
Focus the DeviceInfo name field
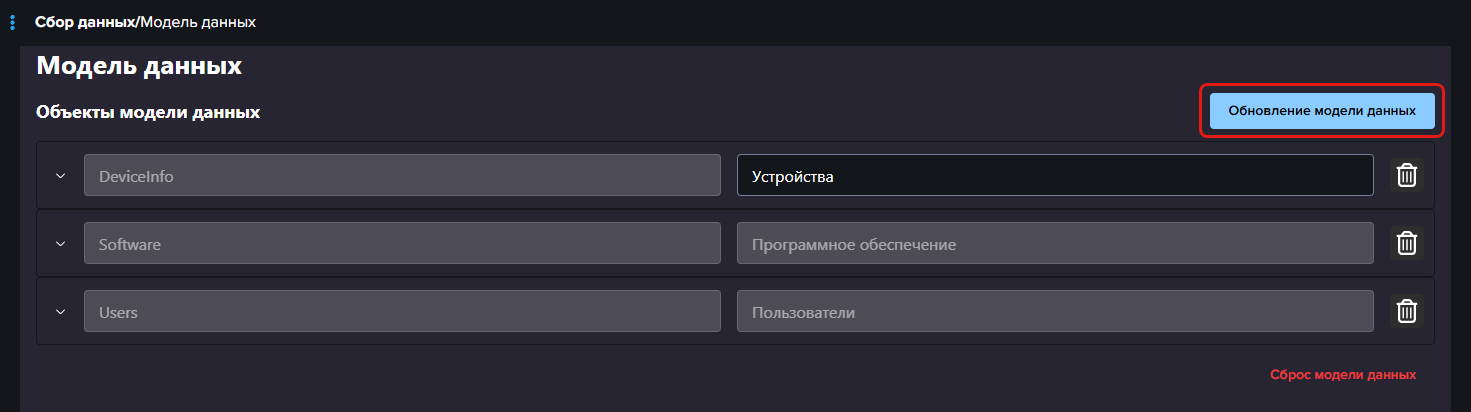pyautogui.click(x=402, y=175)
